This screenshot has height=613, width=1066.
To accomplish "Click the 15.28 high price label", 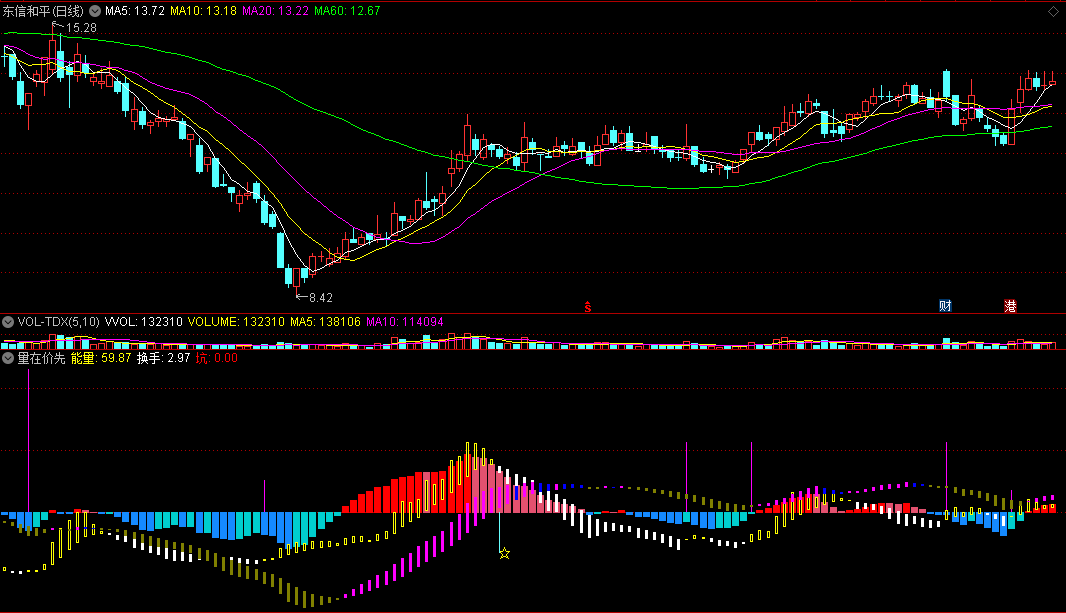I will (x=81, y=28).
